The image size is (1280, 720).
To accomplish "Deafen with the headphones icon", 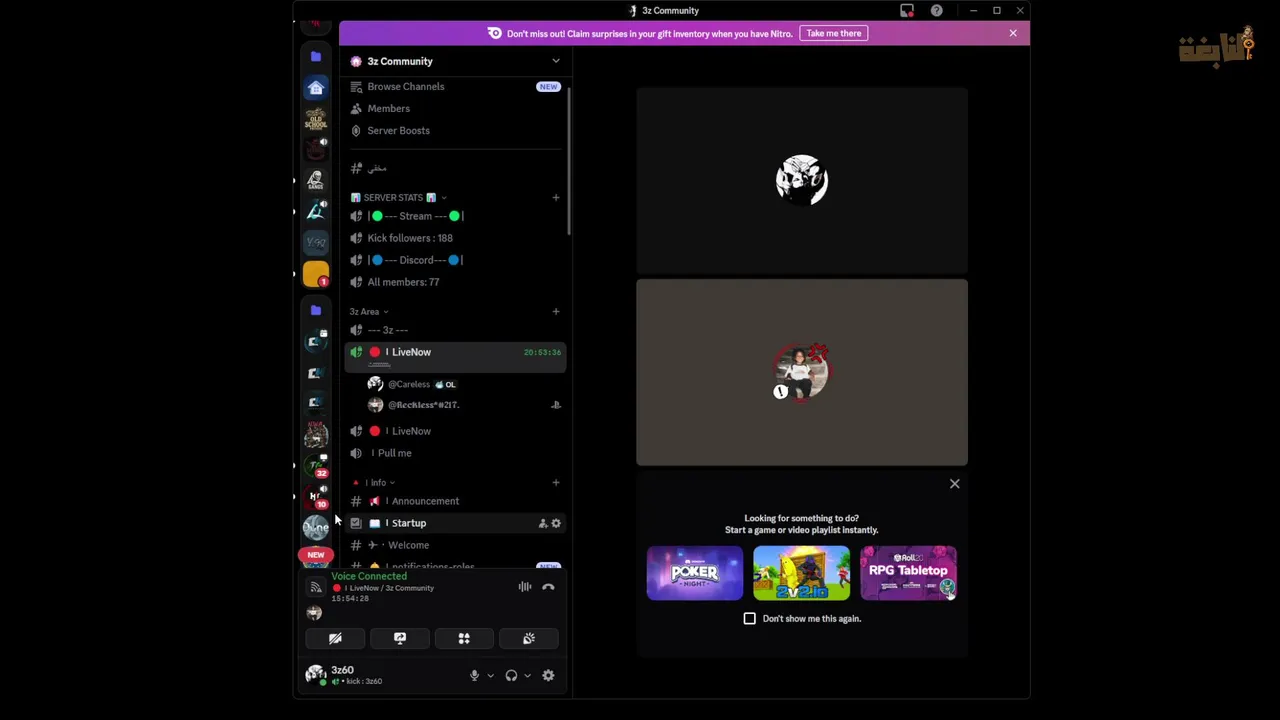I will click(511, 676).
